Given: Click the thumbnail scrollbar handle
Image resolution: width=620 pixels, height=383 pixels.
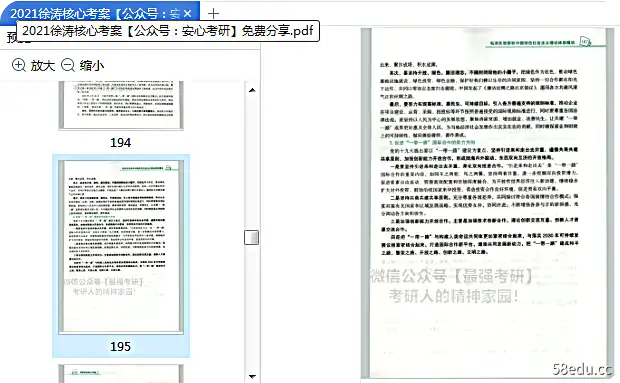Looking at the screenshot, I should 251,238.
